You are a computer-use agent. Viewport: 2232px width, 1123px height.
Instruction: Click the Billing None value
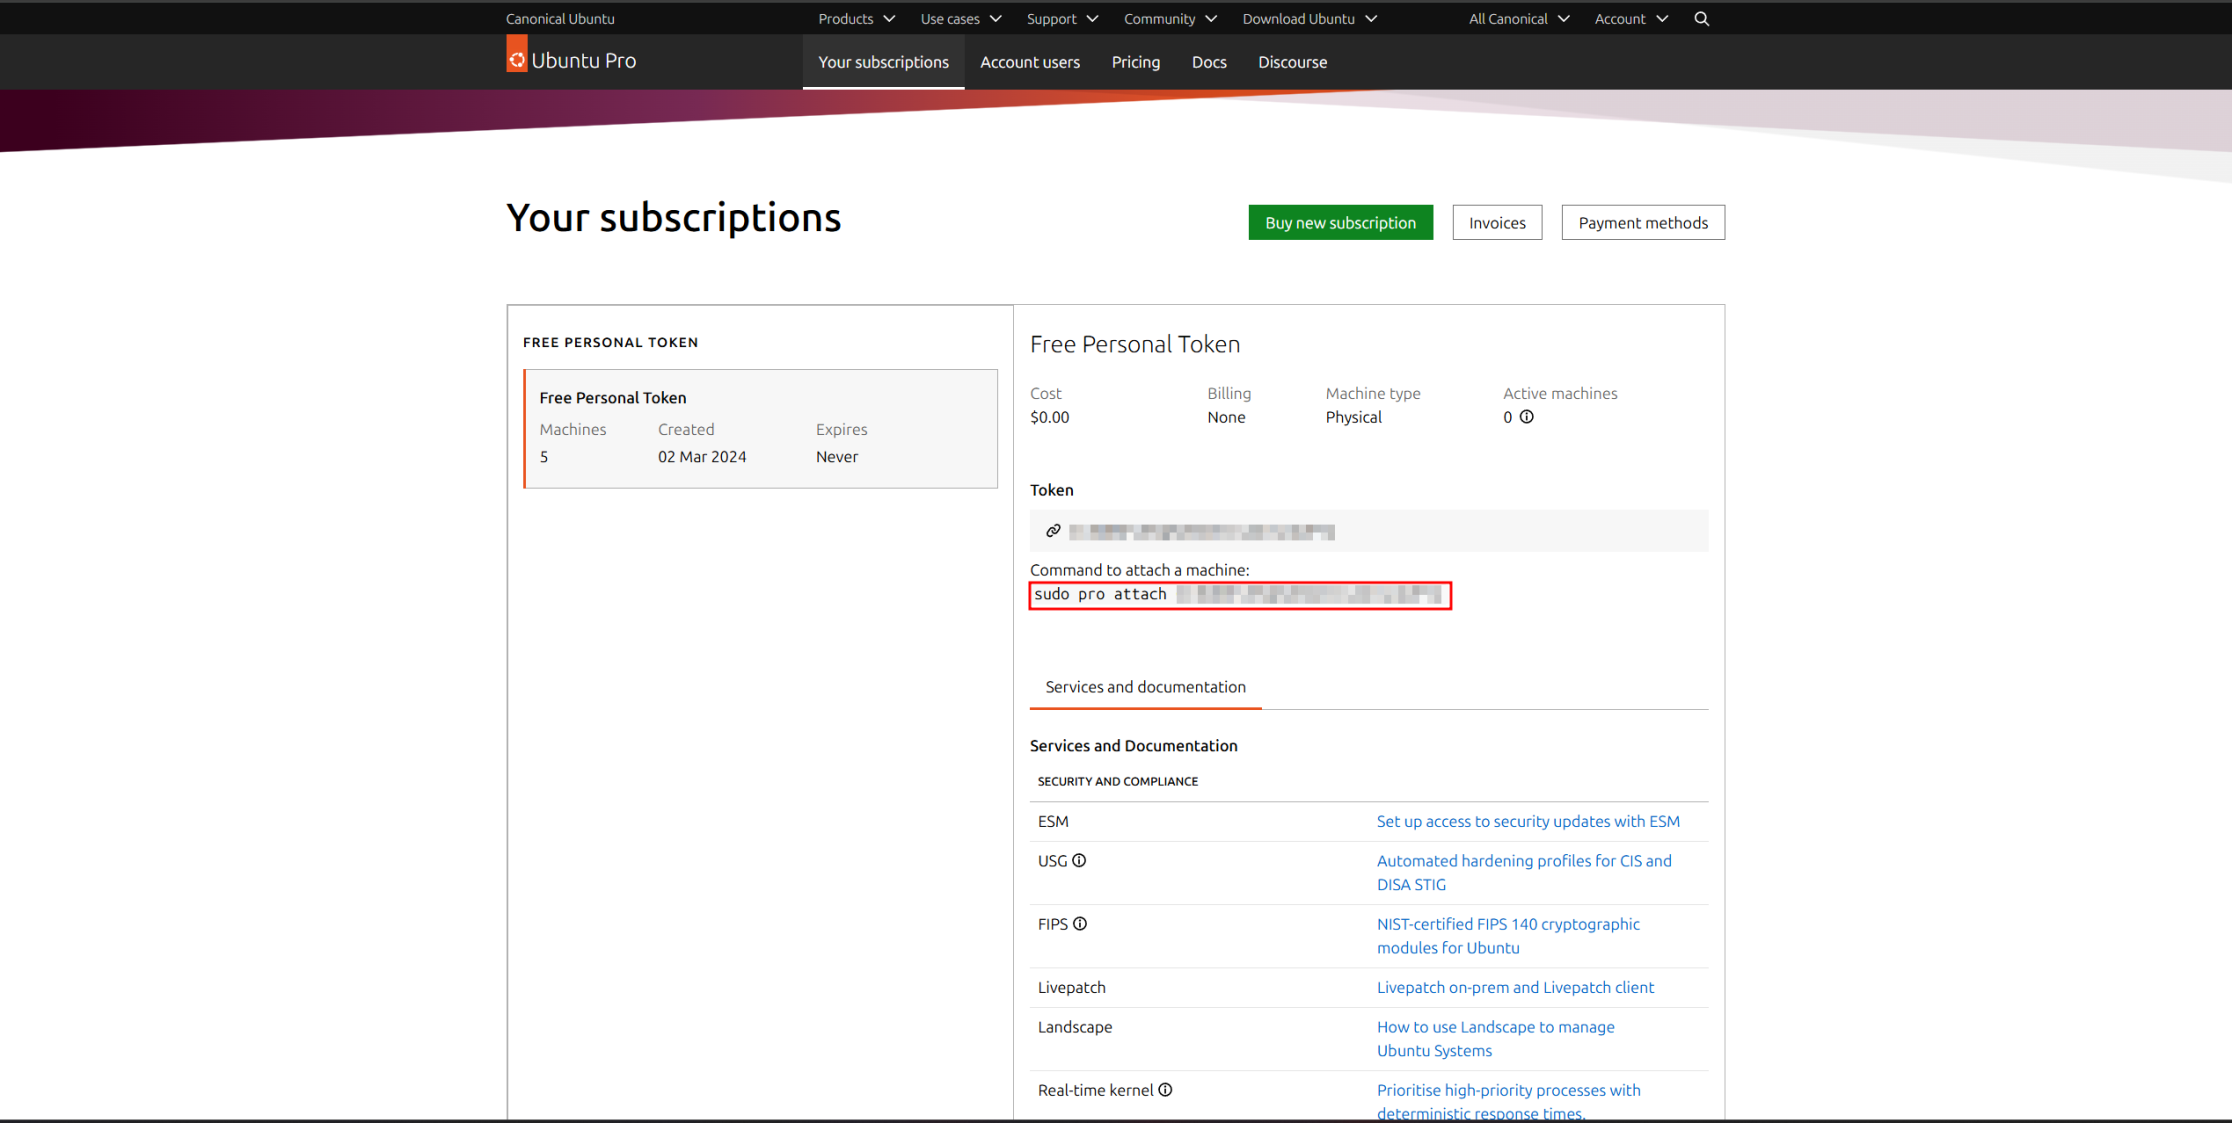click(1226, 417)
